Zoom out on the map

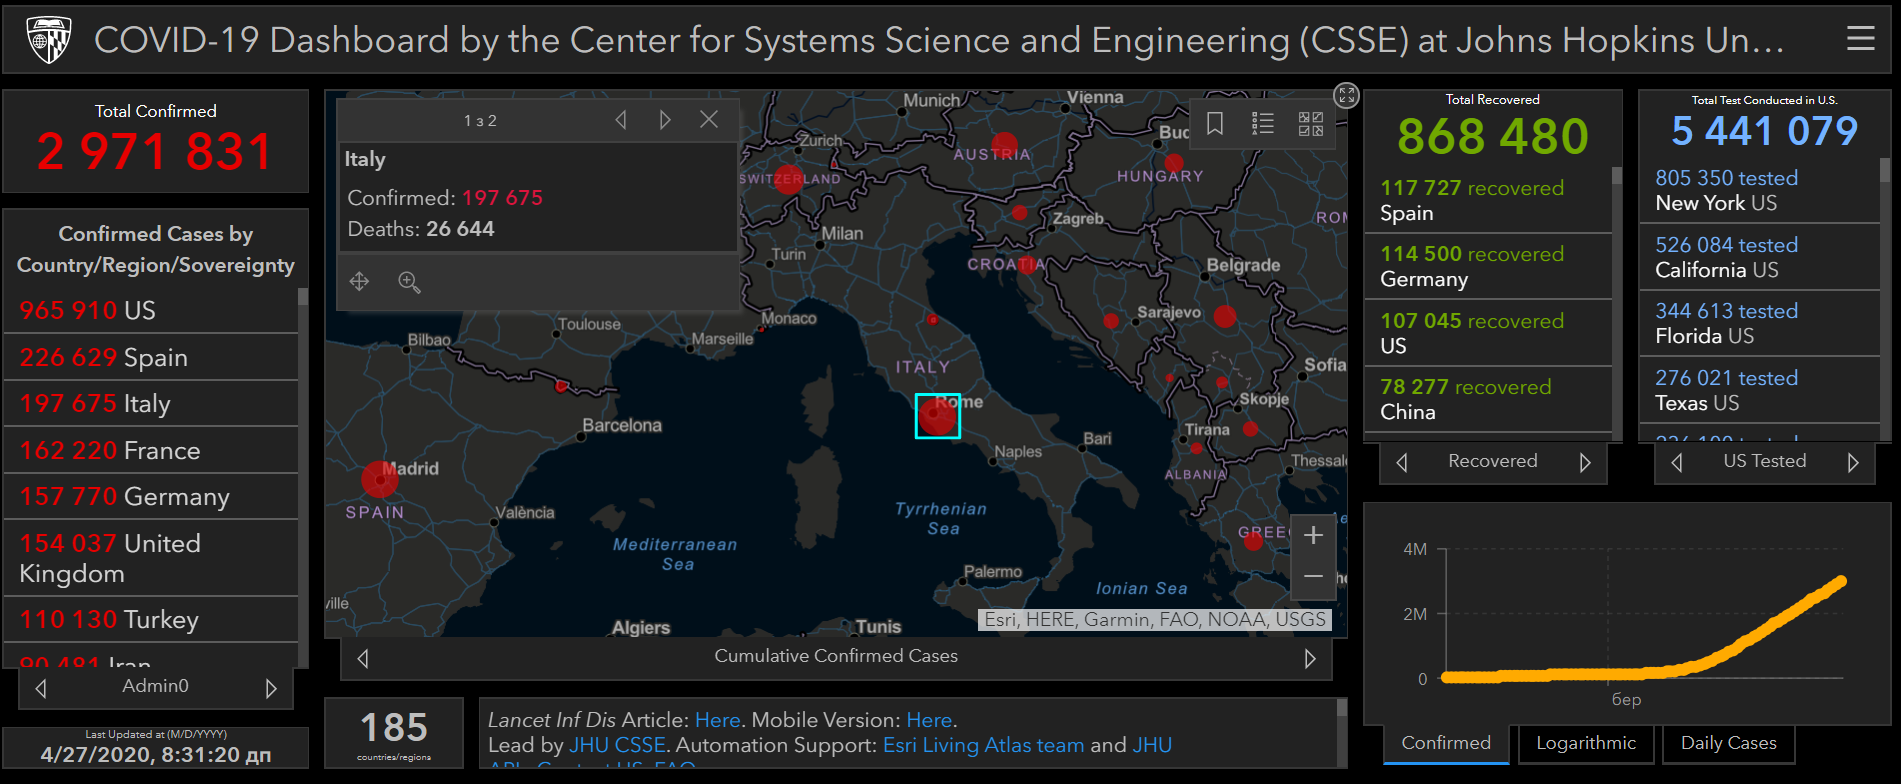1313,577
